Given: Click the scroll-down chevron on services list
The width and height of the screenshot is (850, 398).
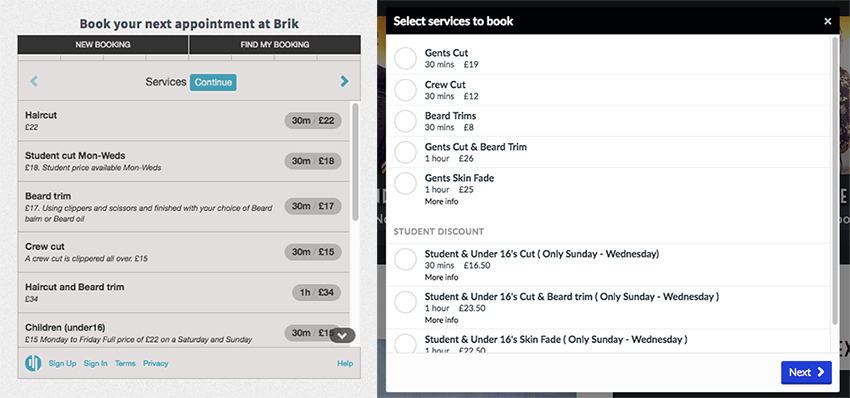Looking at the screenshot, I should click(342, 336).
